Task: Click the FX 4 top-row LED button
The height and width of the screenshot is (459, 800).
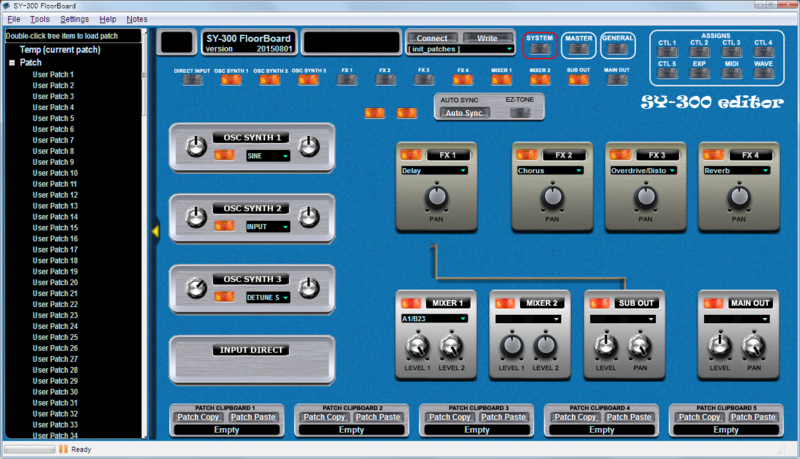Action: point(463,80)
